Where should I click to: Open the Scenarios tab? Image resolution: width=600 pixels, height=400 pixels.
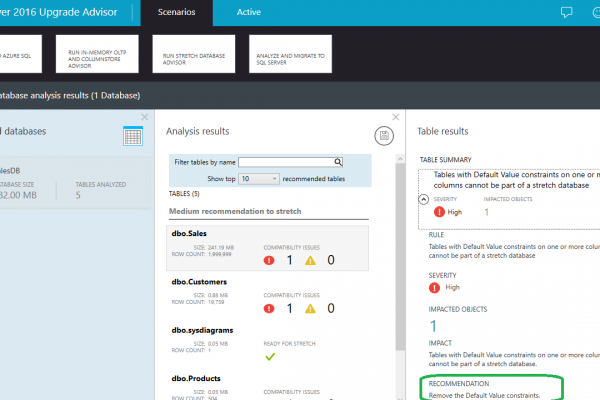176,12
